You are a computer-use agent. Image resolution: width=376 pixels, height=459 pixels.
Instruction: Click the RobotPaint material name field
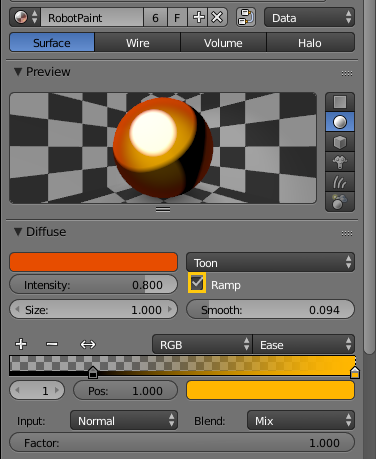point(92,17)
